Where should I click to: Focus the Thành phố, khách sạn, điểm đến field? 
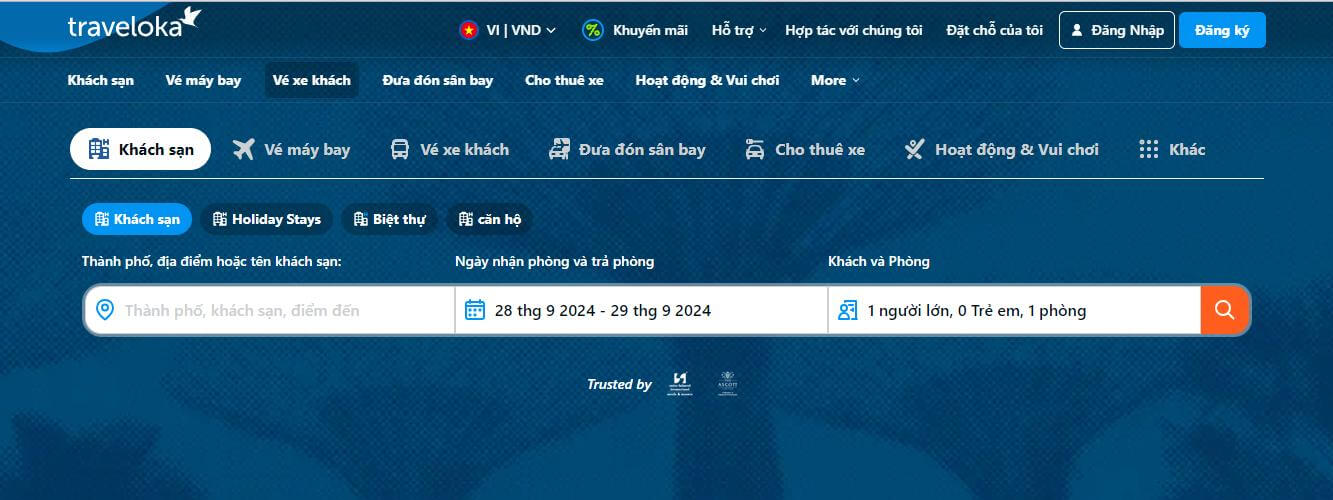[x=270, y=310]
